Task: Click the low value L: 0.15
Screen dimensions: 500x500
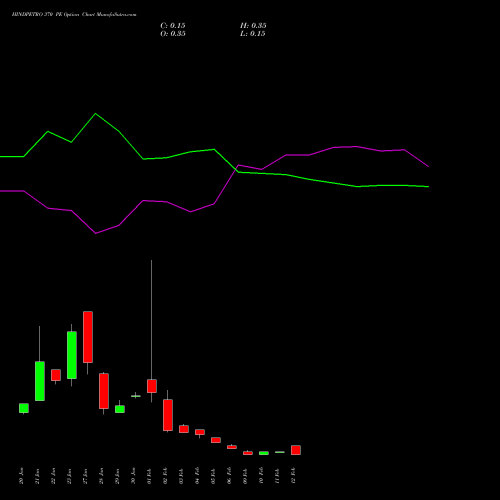Action: click(x=253, y=34)
